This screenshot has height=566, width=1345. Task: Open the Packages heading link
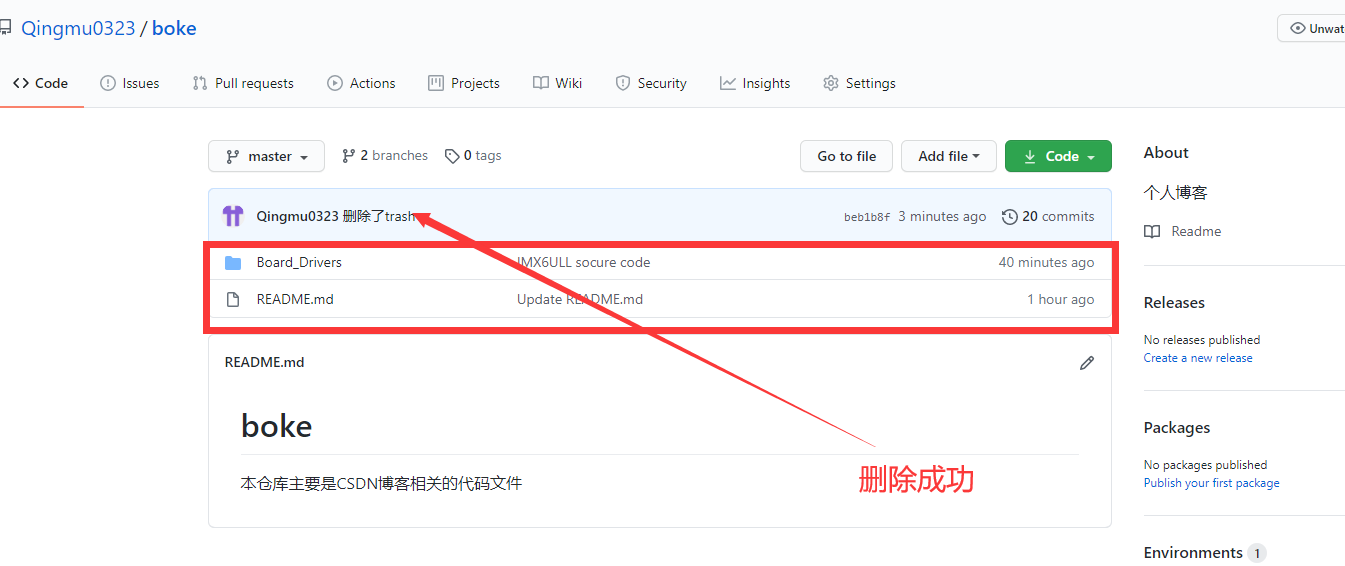[1177, 427]
